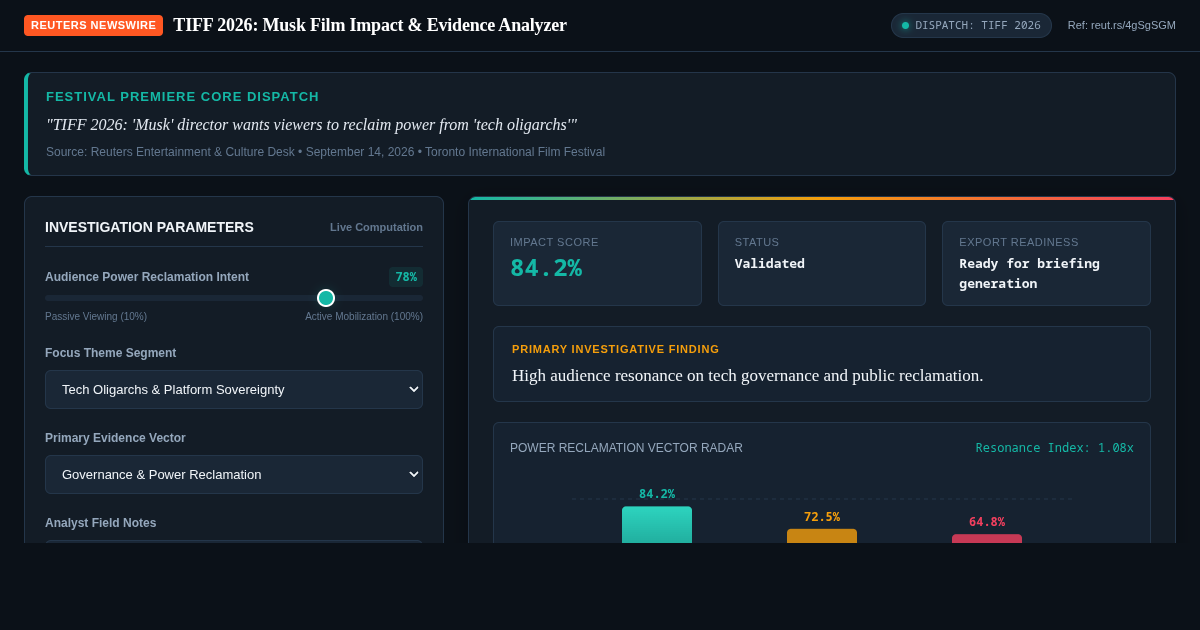Screen dimensions: 1200x630
Task: Click the Power Reclamation Vector Radar title
Action: point(626,448)
